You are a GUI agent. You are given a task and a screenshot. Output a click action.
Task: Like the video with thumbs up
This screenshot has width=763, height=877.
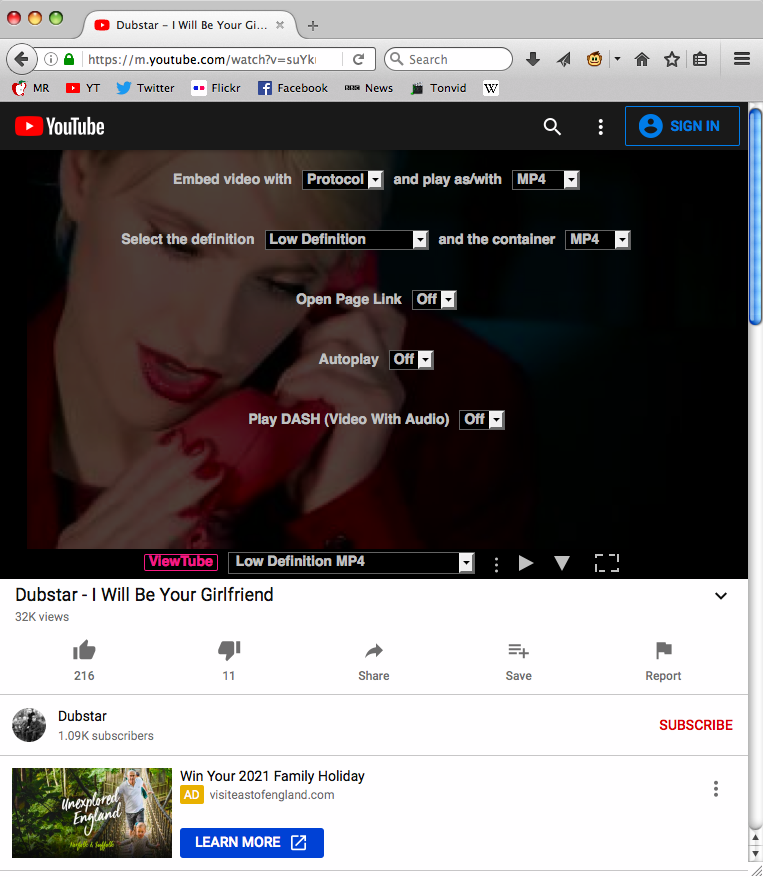pyautogui.click(x=84, y=650)
